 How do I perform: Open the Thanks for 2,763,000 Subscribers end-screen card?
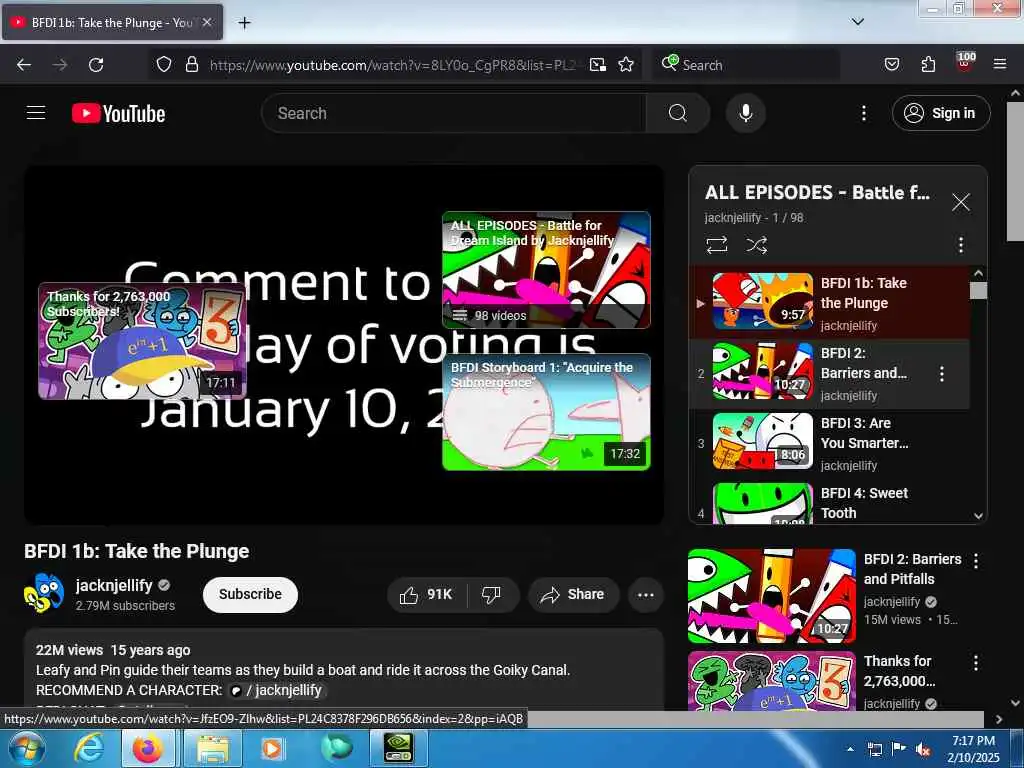click(142, 340)
